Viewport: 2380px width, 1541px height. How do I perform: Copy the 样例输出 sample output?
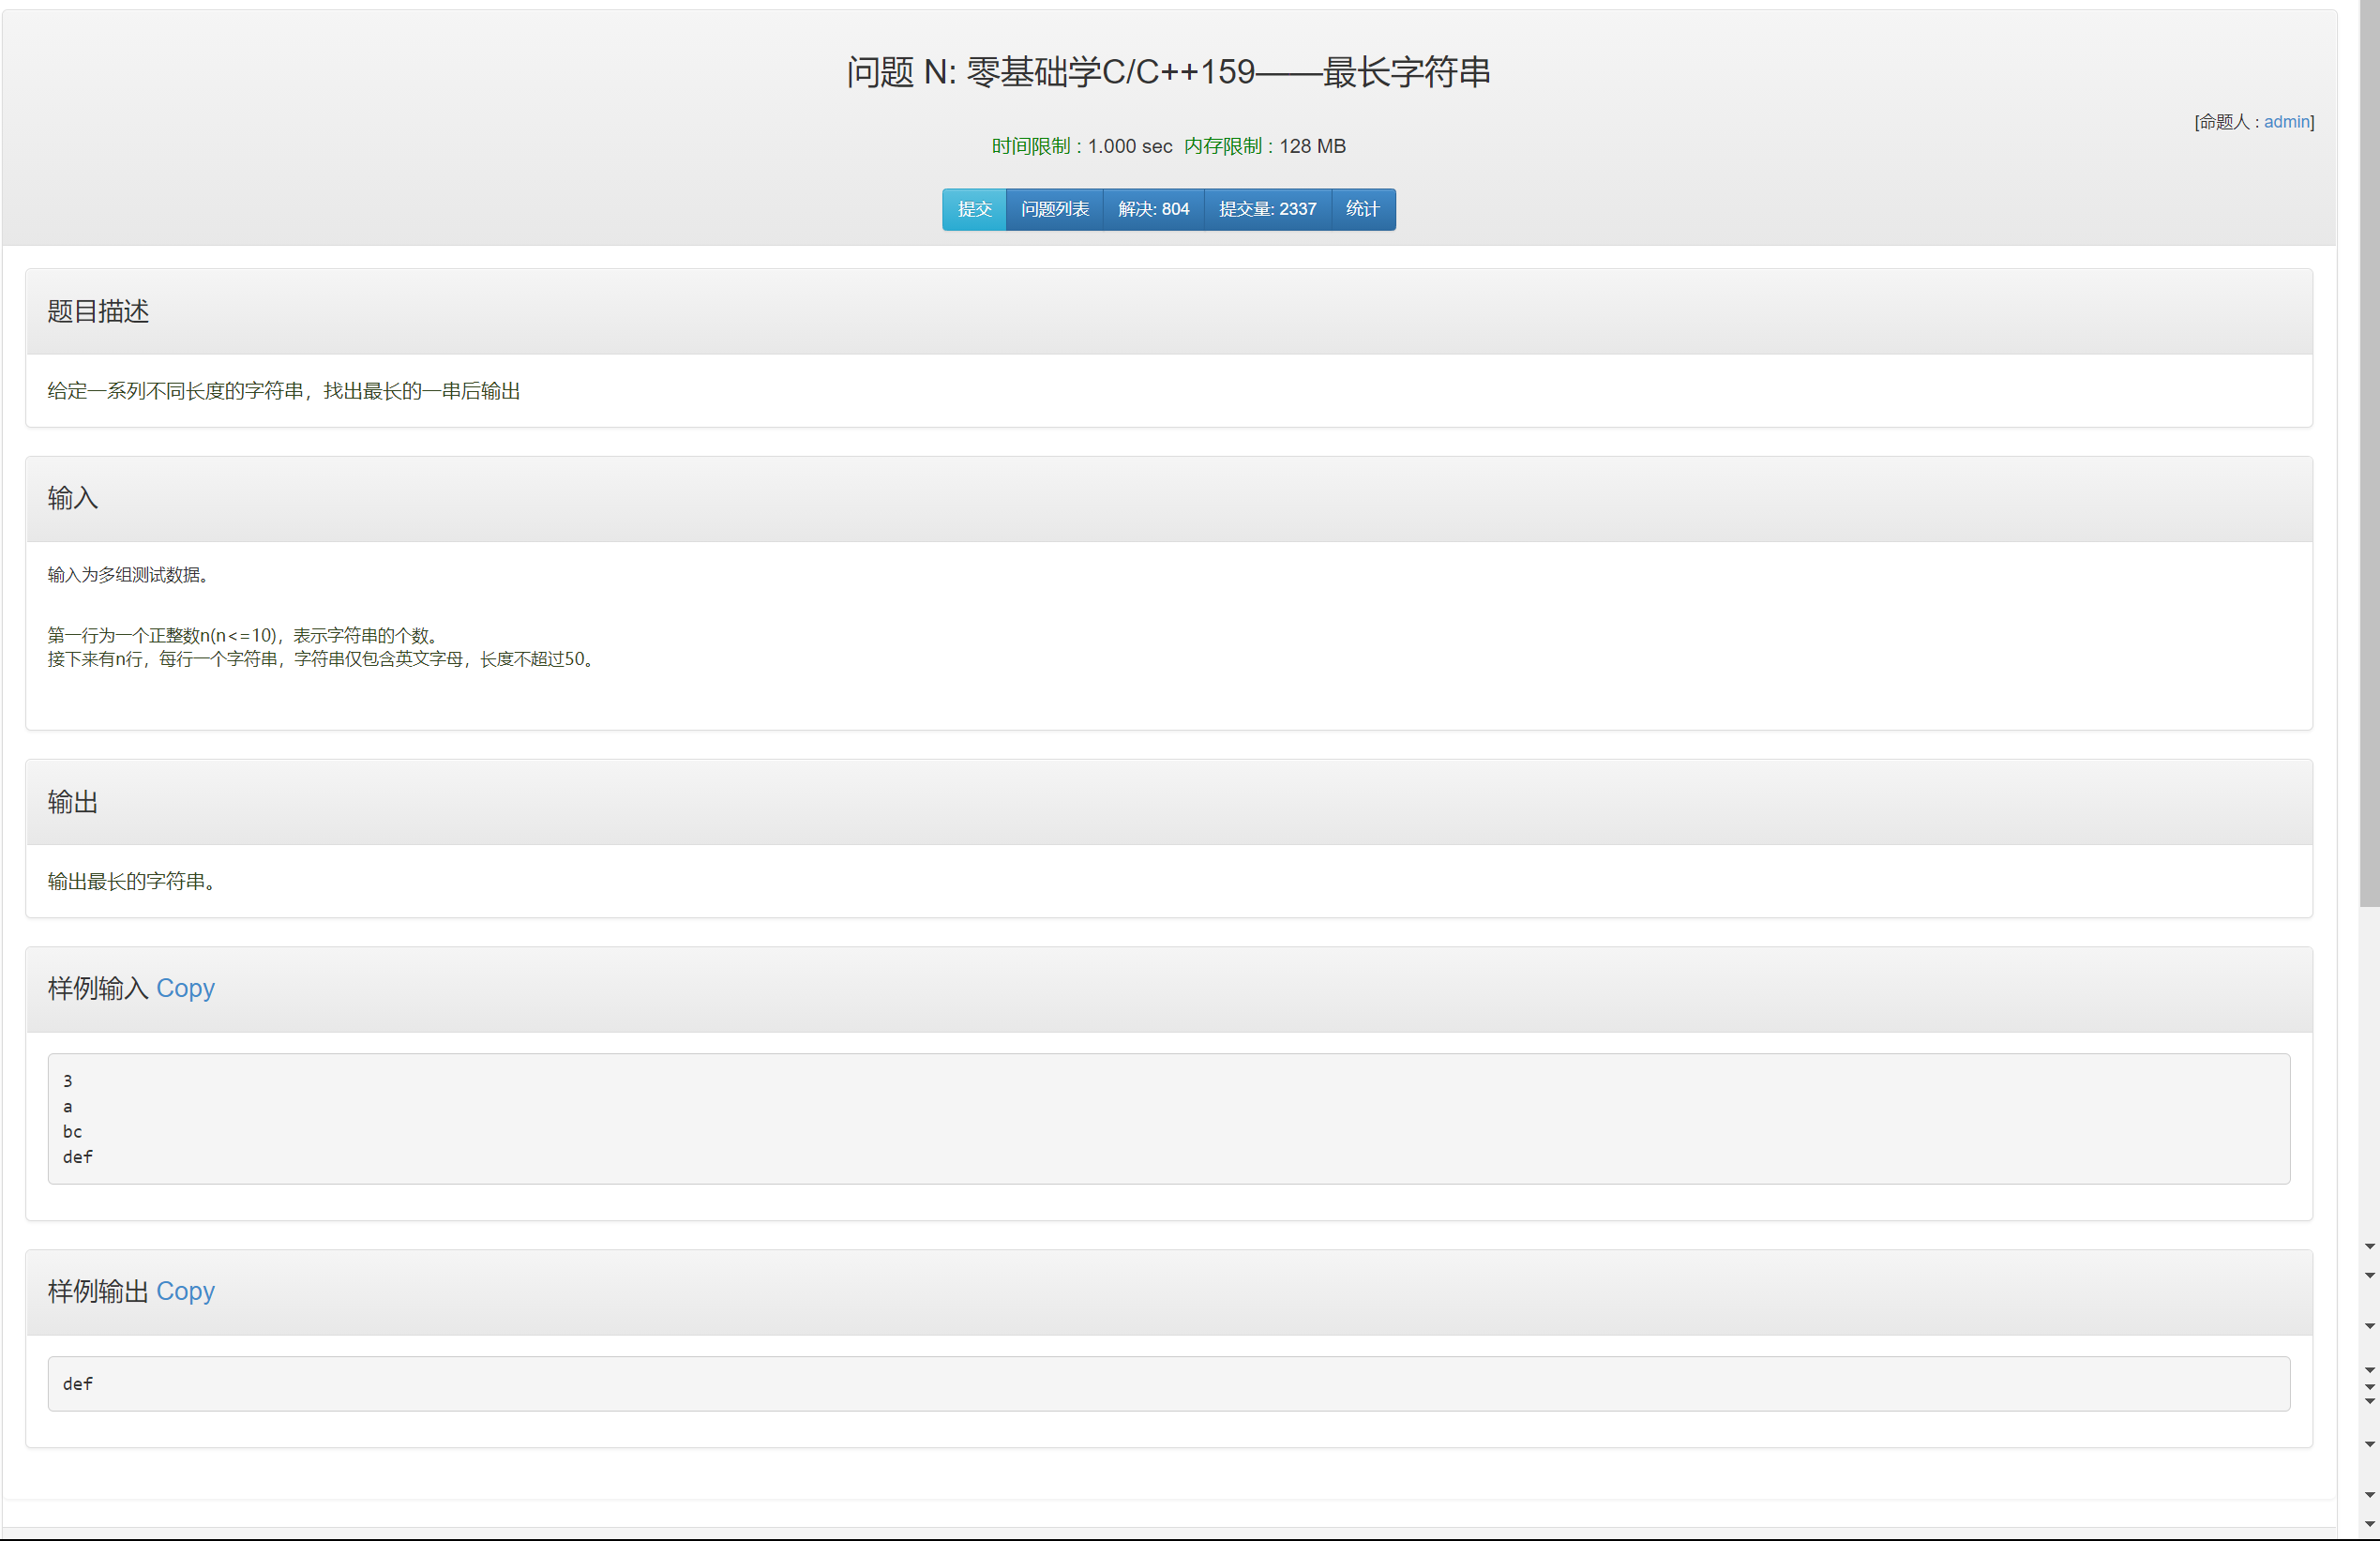(x=185, y=1291)
